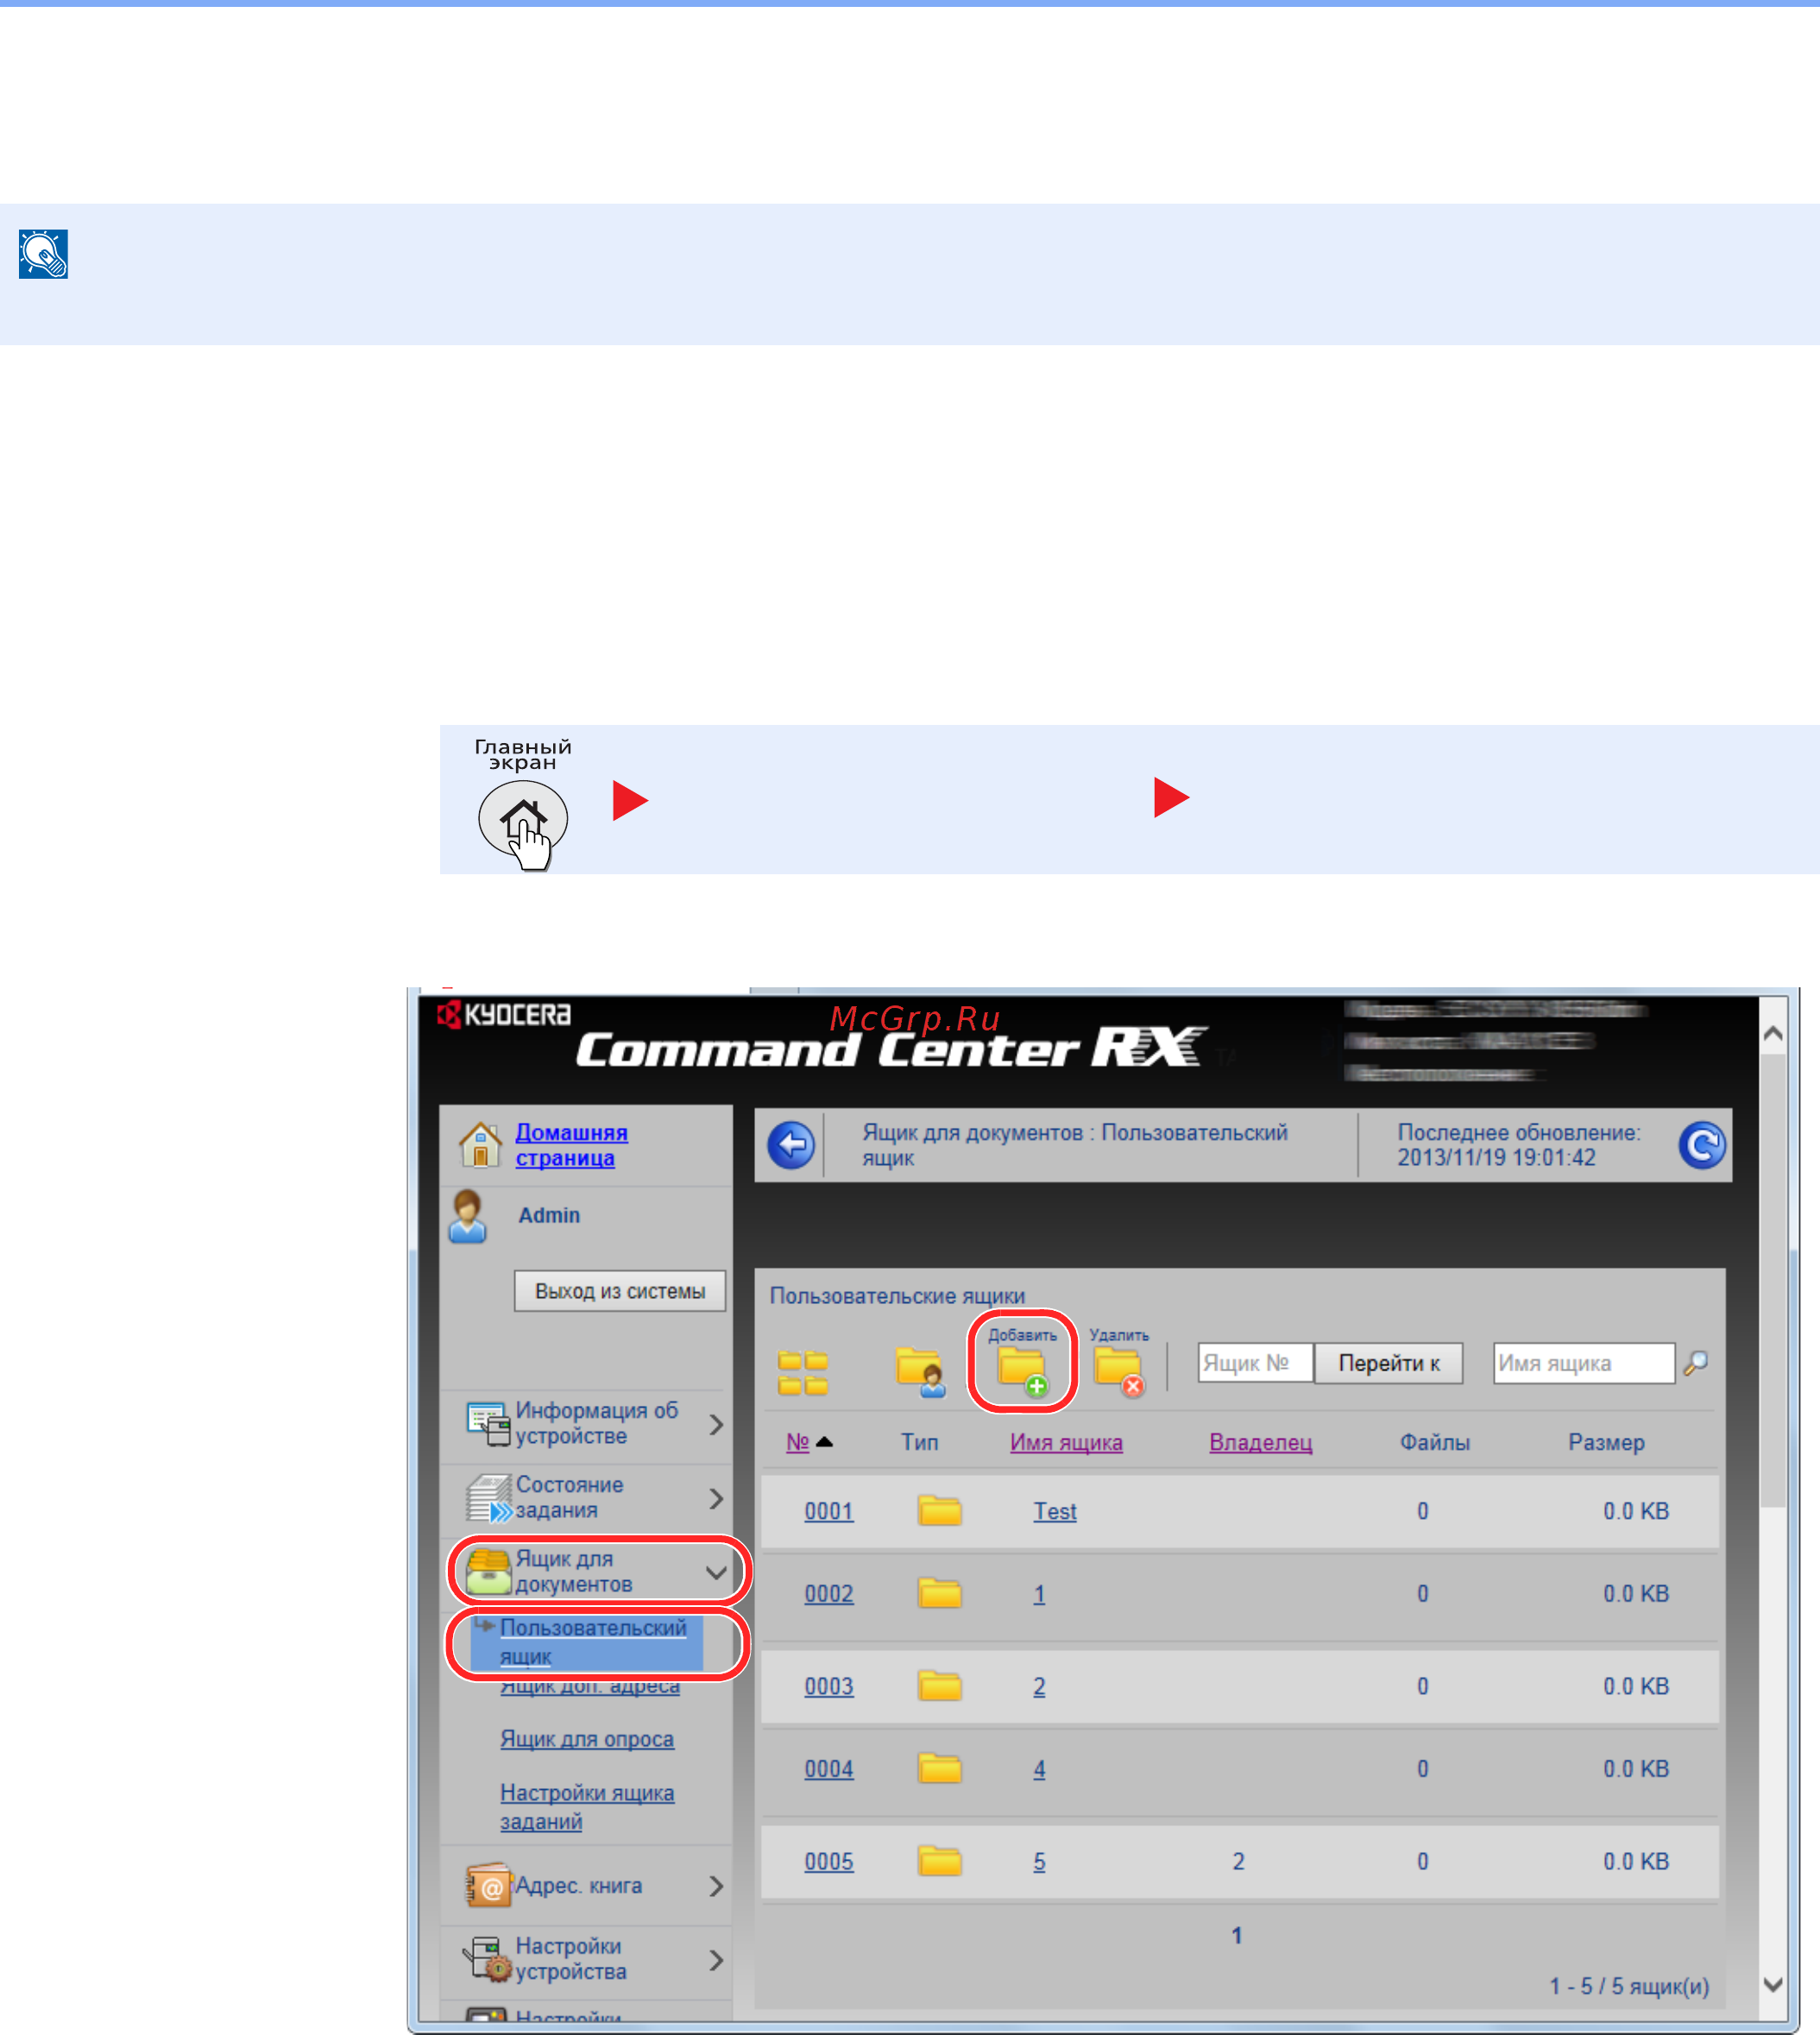Click the folder with user owner icon

click(x=921, y=1371)
